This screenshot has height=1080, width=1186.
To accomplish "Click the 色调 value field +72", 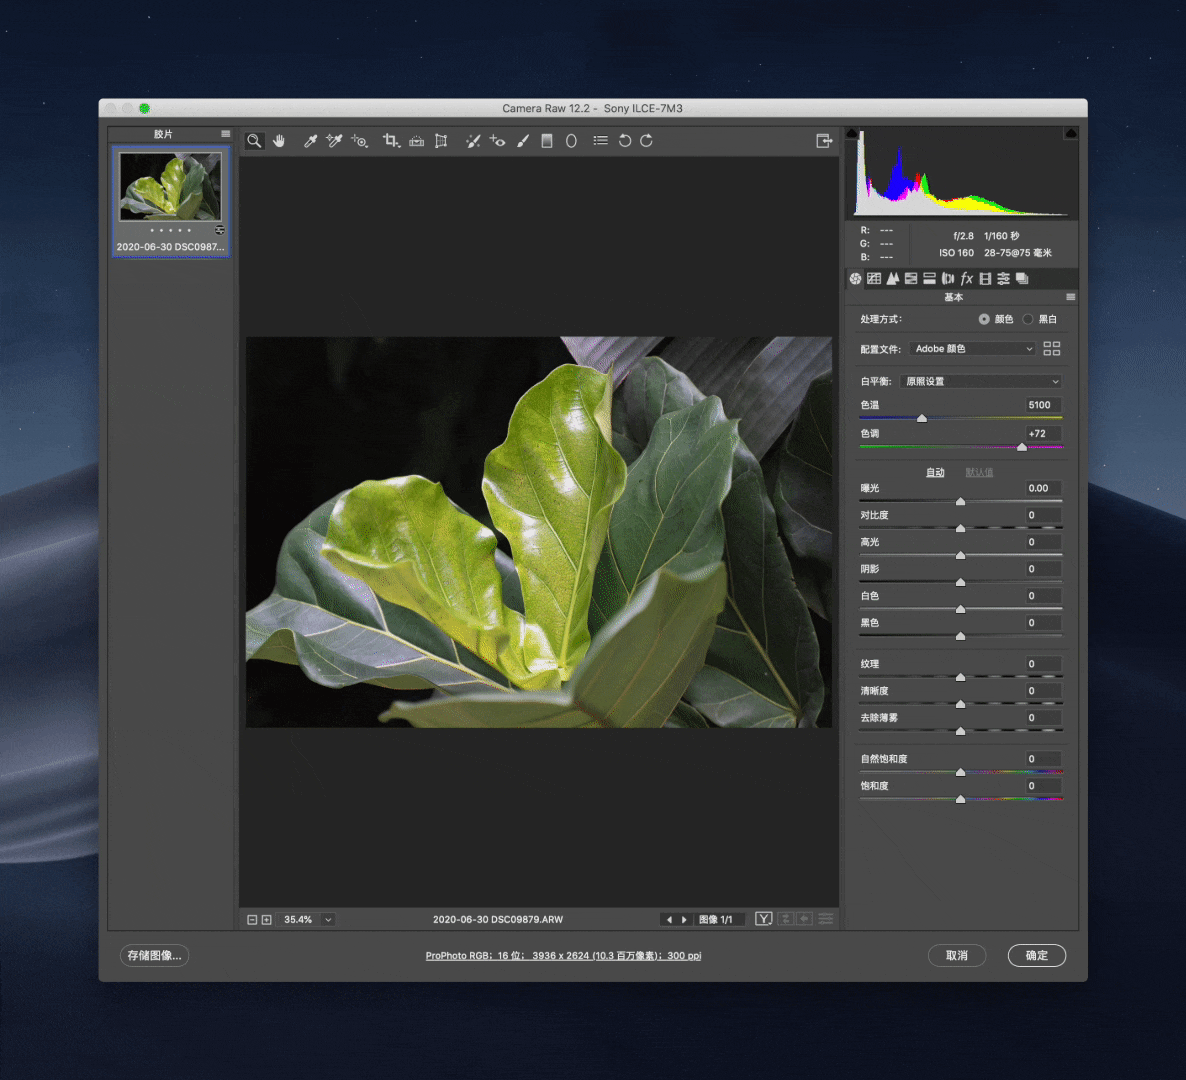I will coord(1043,433).
